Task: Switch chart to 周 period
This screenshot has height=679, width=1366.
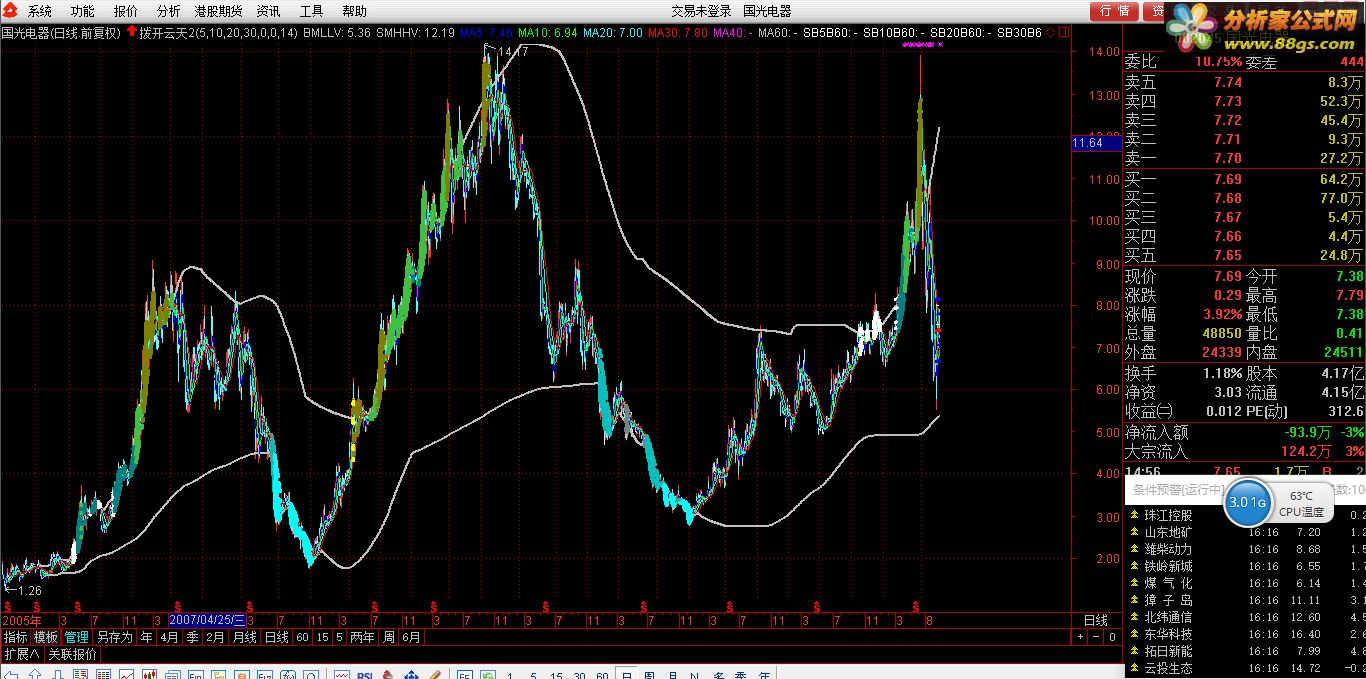Action: [389, 637]
